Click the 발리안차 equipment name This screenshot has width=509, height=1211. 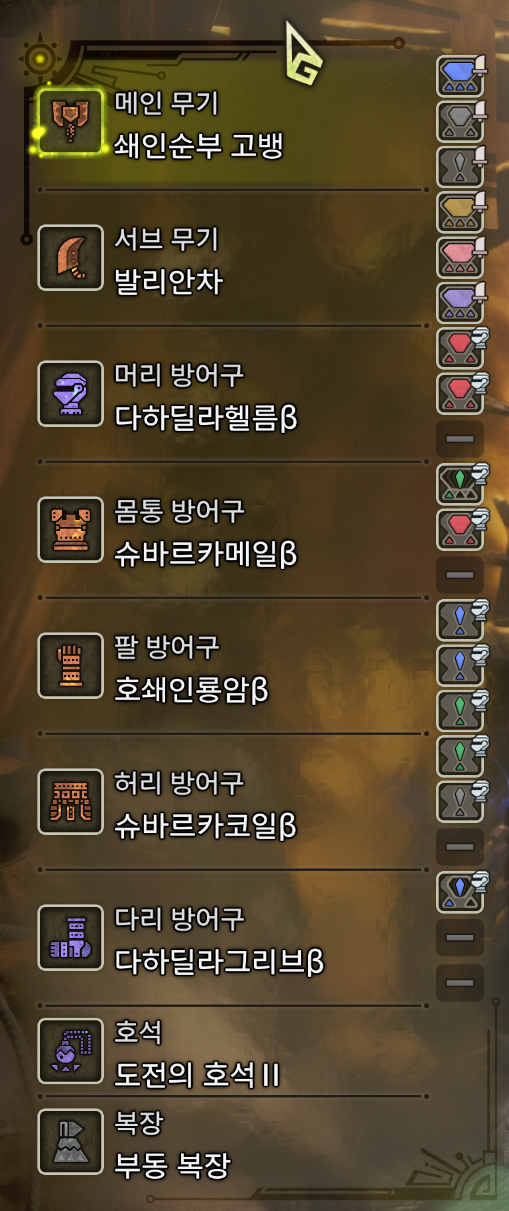point(169,282)
